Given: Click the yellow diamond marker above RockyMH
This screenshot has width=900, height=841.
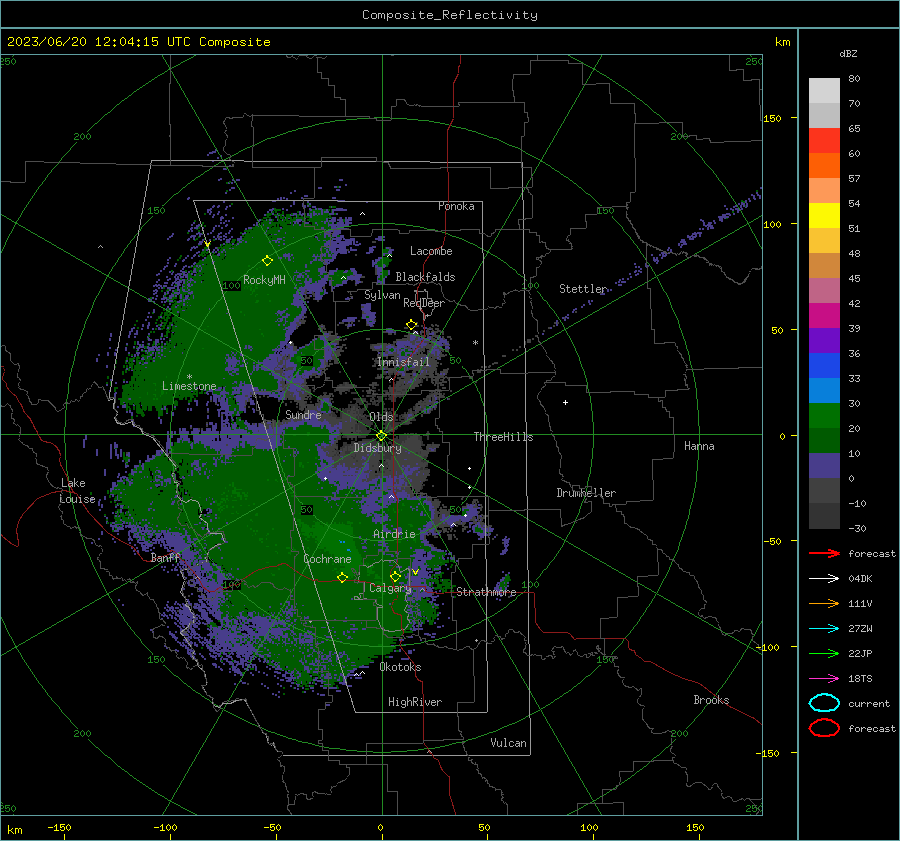Looking at the screenshot, I should pos(267,261).
